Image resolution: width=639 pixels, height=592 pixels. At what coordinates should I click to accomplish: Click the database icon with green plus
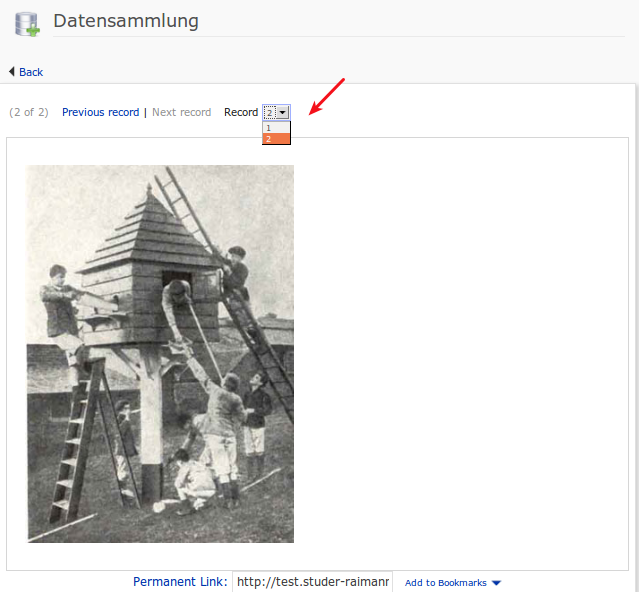pyautogui.click(x=27, y=24)
